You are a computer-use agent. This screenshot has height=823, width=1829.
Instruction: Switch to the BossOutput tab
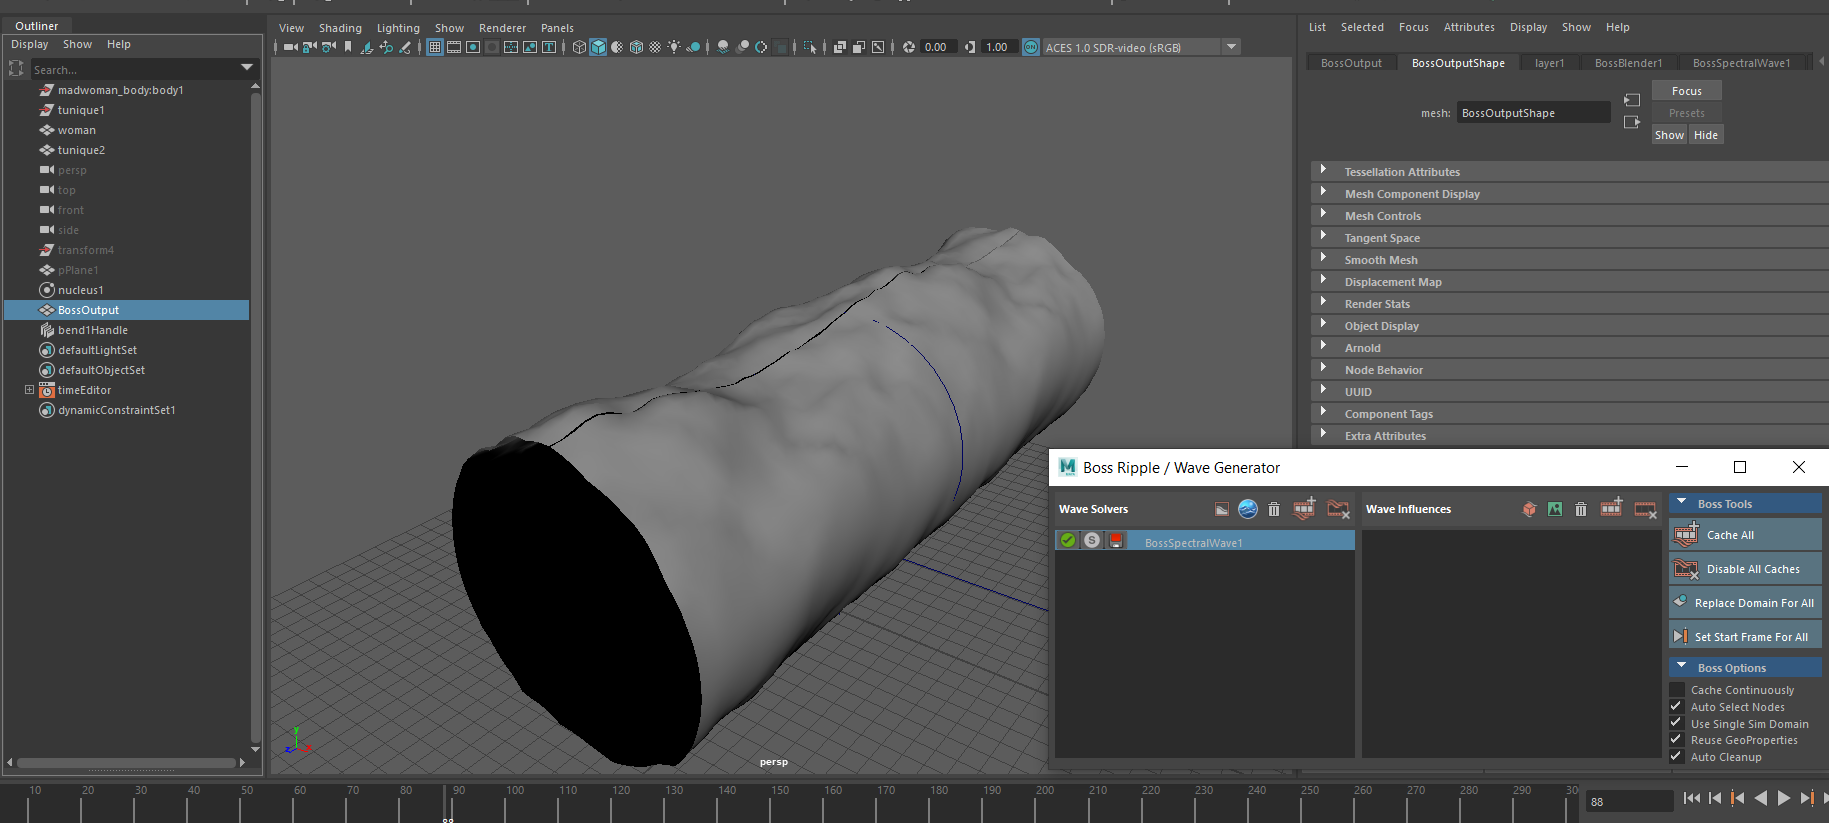pyautogui.click(x=1351, y=63)
